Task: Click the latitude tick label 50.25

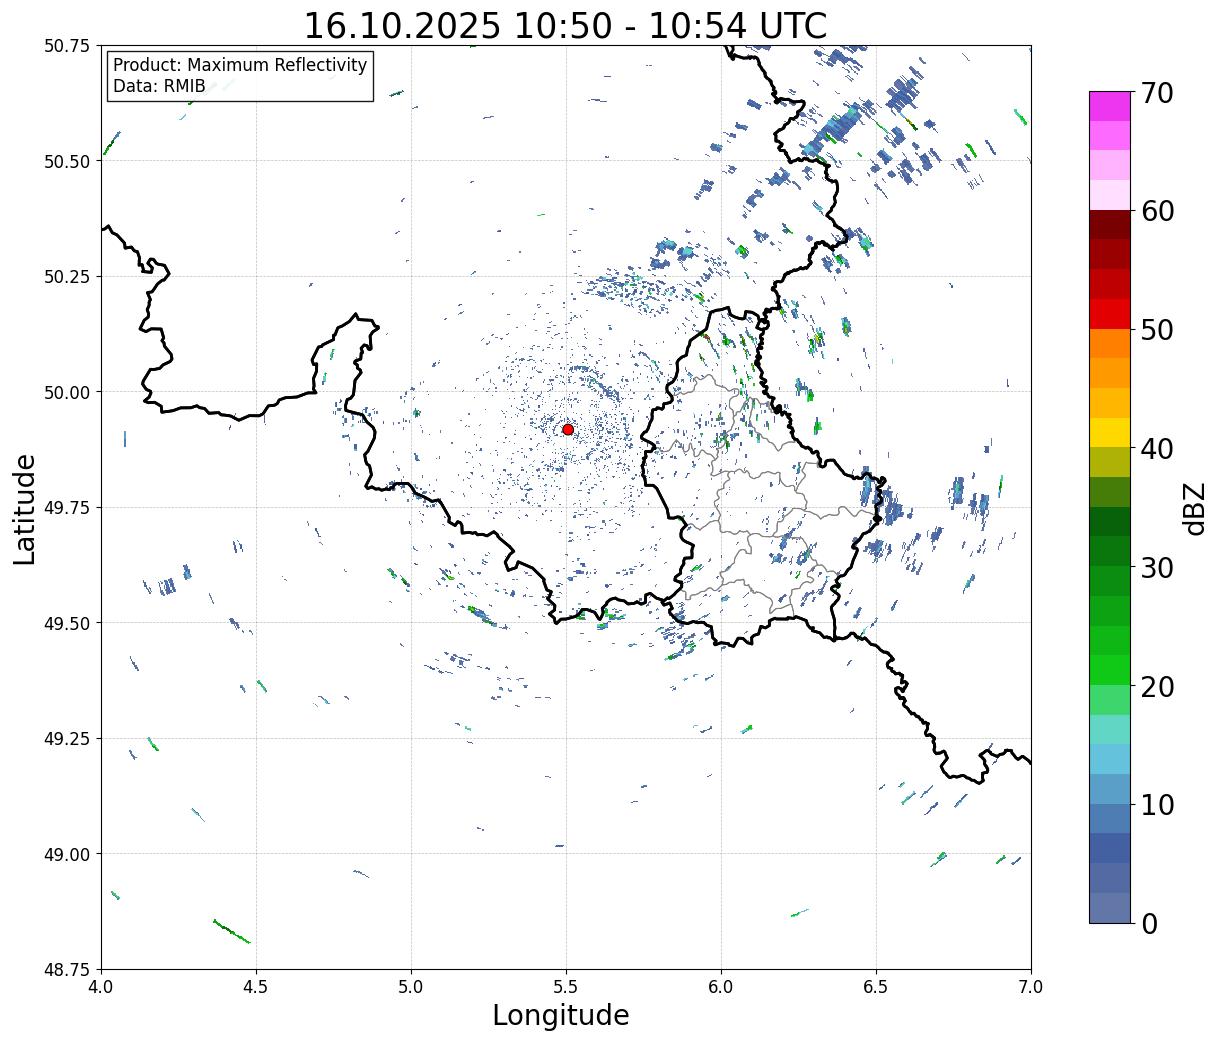Action: (67, 277)
